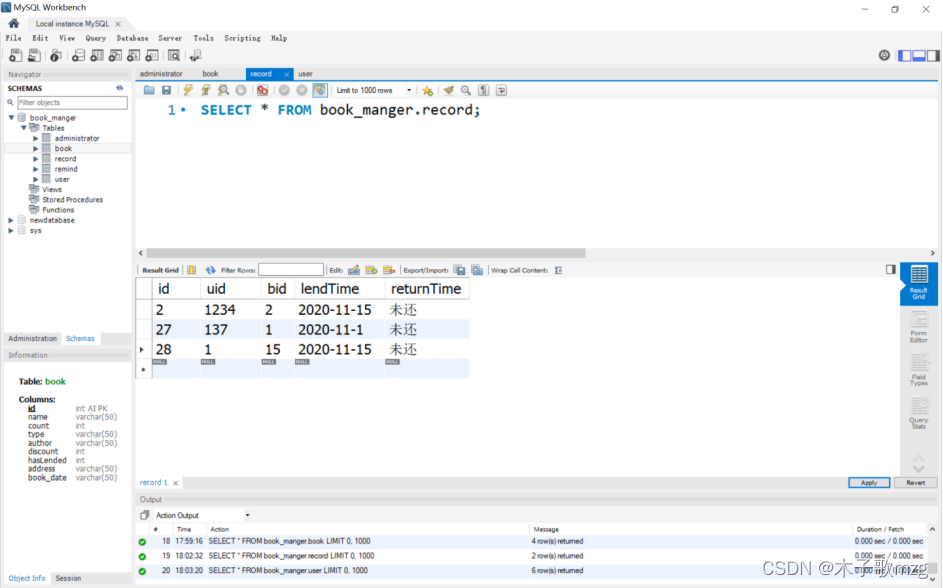Viewport: 943px width, 588px height.
Task: Refresh the schemas list
Action: 120,88
